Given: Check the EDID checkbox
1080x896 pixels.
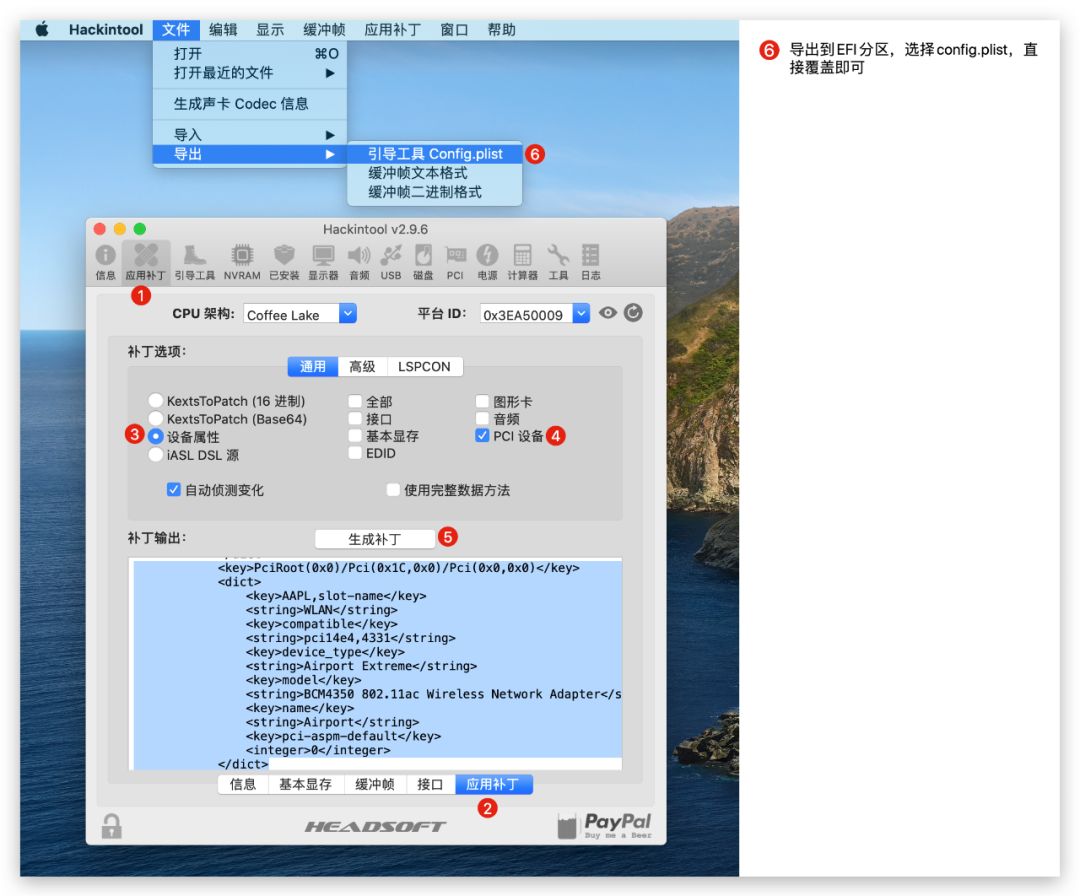Looking at the screenshot, I should click(355, 452).
